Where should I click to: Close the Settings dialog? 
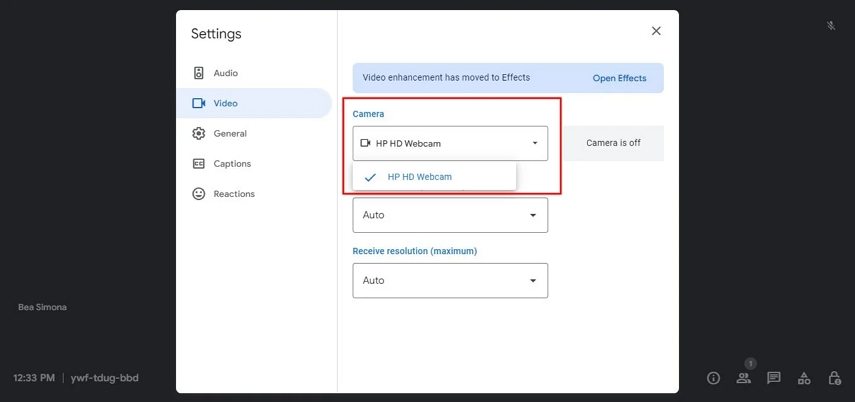point(656,31)
